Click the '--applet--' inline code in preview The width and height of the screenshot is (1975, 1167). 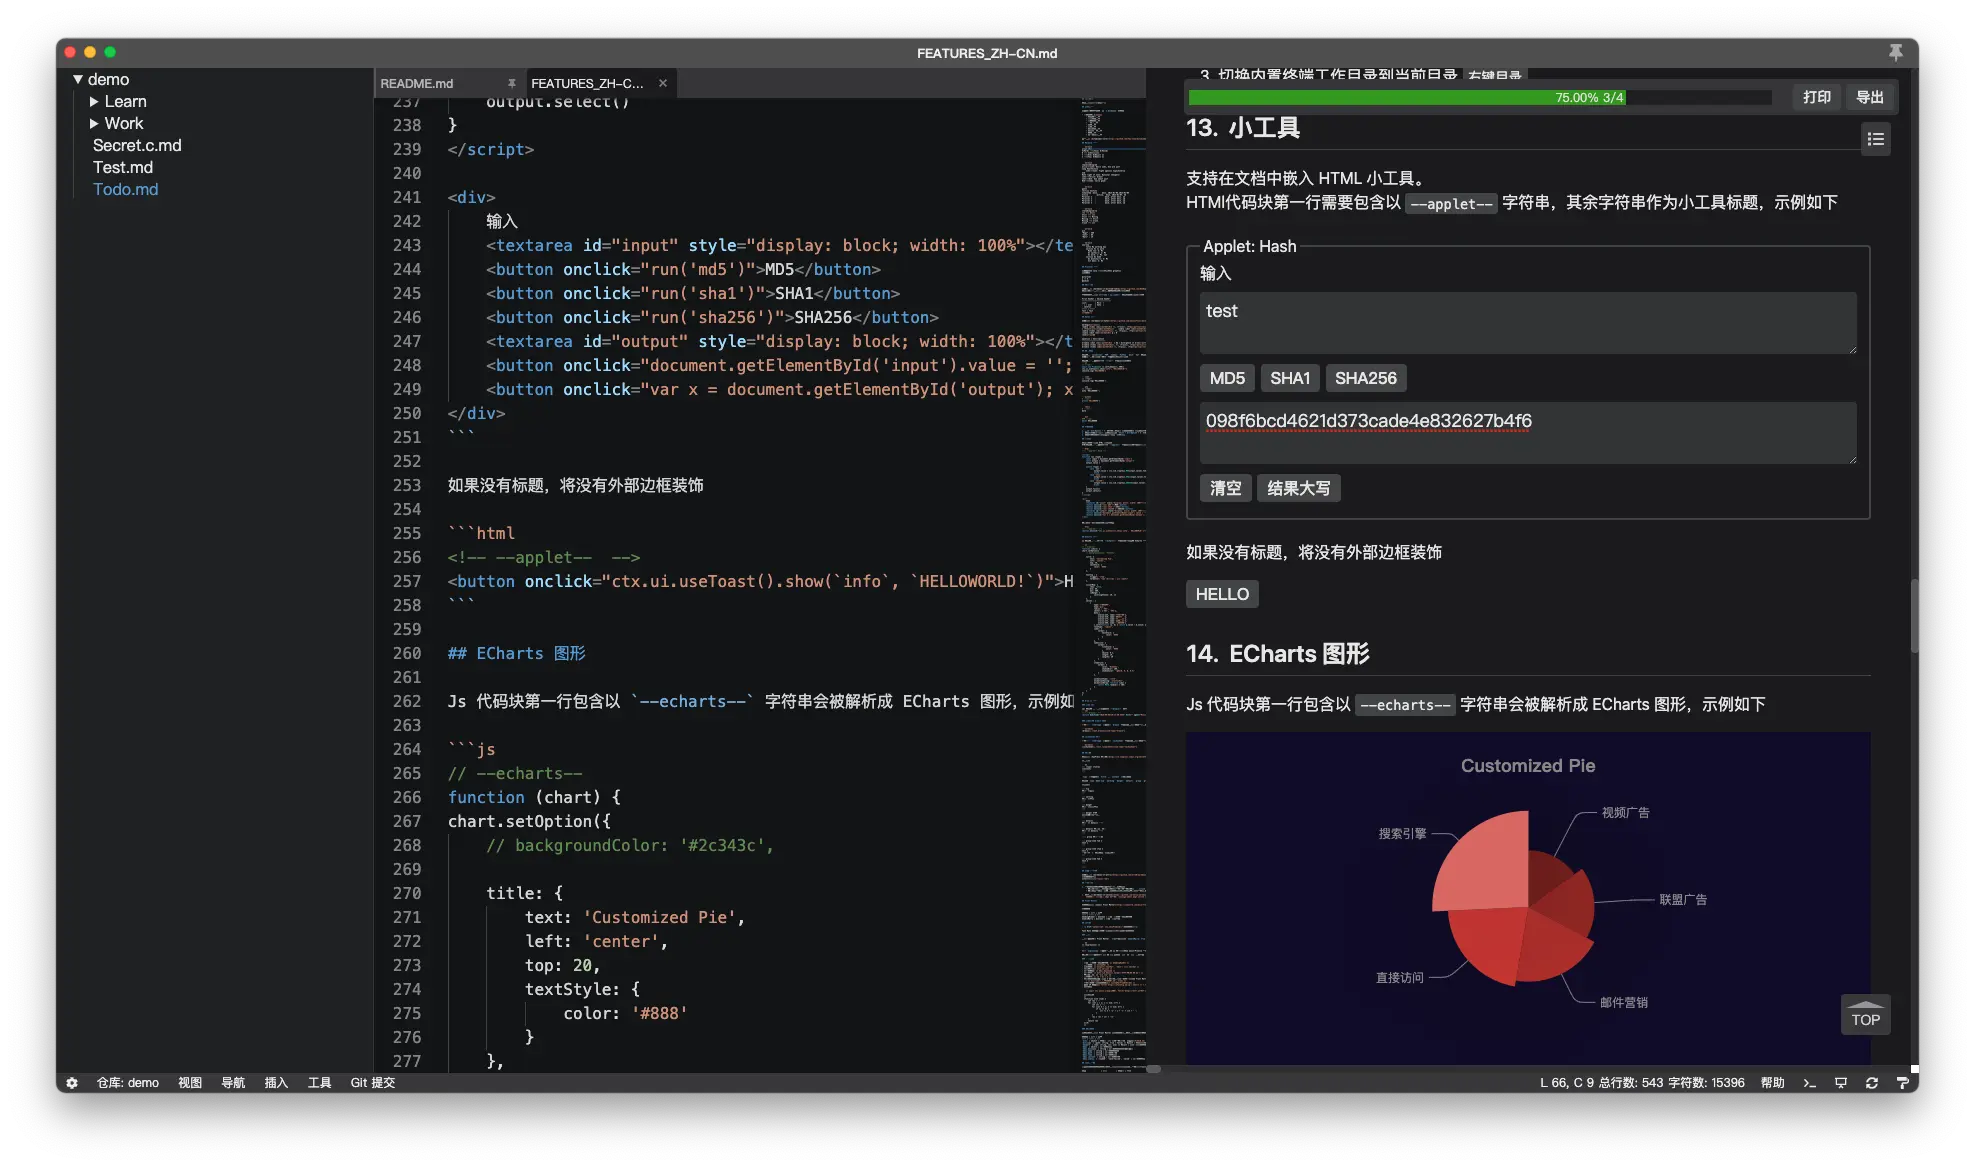[1451, 203]
